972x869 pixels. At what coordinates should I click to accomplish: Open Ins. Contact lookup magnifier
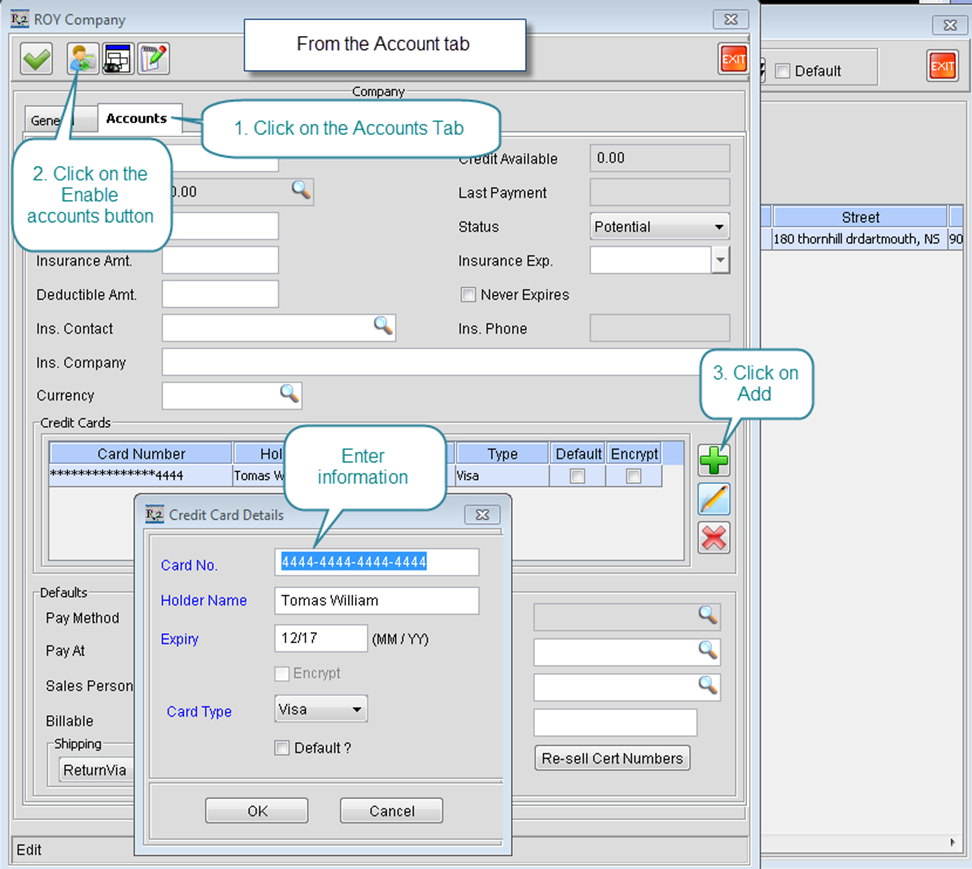(x=383, y=326)
